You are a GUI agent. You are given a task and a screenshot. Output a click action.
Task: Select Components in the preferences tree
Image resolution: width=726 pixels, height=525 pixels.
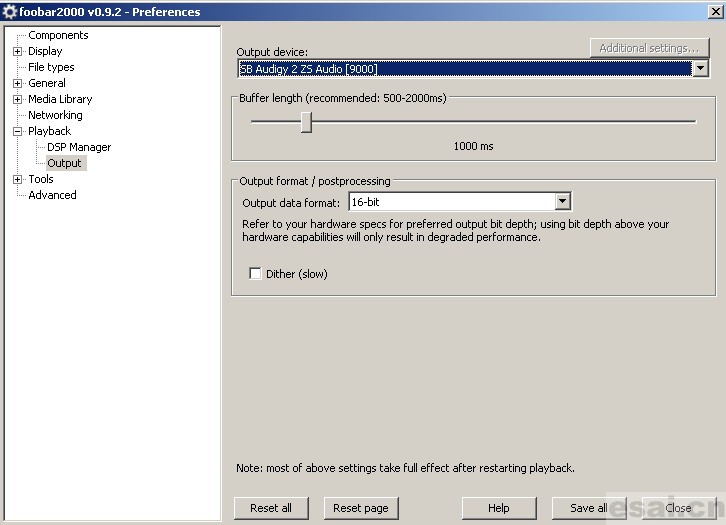(x=58, y=35)
